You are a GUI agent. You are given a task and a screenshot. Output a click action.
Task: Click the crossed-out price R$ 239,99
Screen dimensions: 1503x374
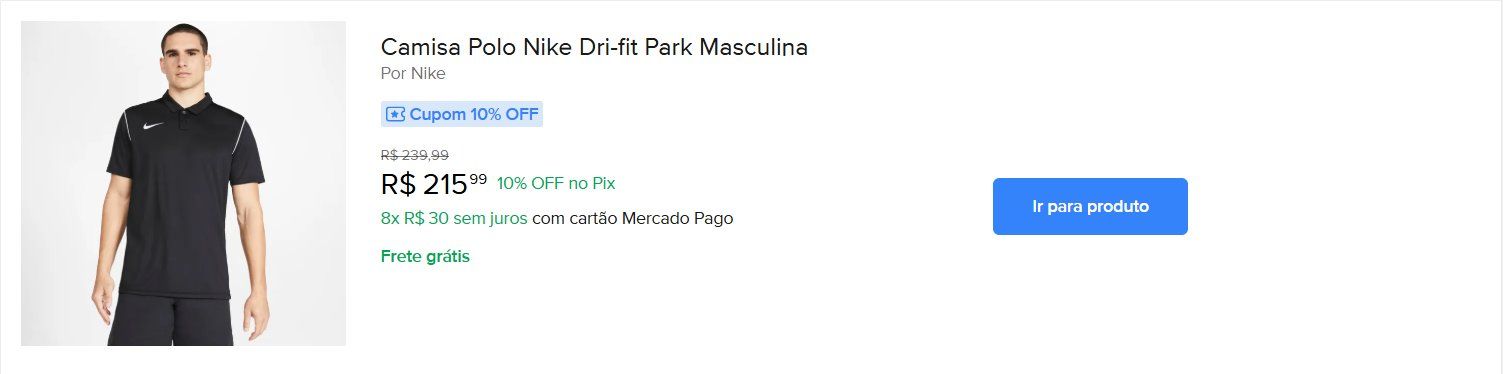pos(415,155)
